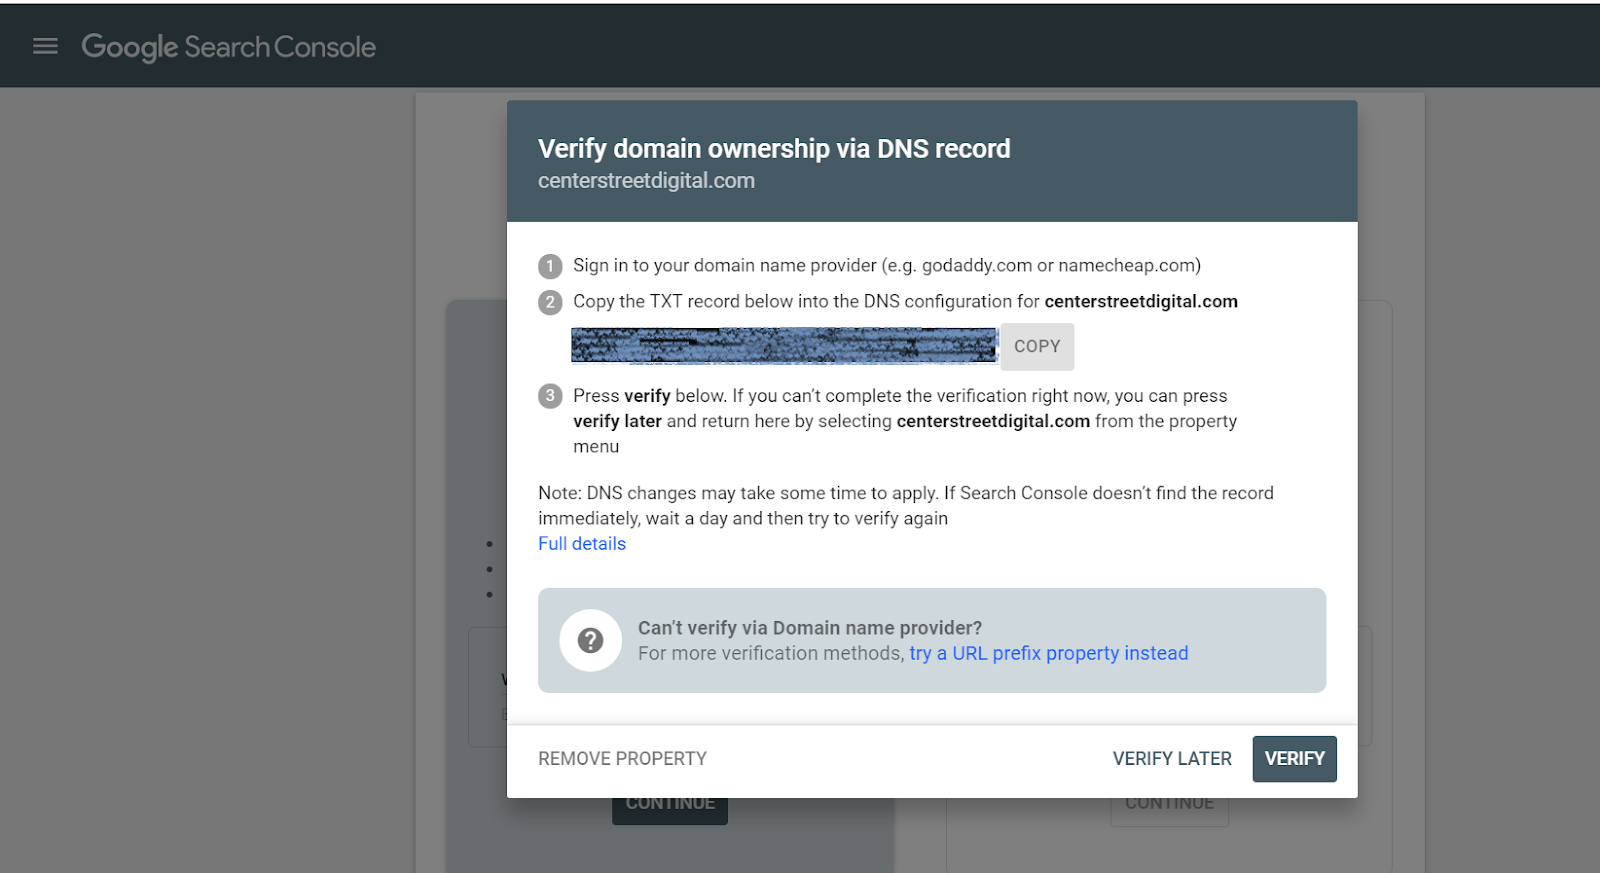Click the 'Sign in to your domain name provider' step text

887,265
